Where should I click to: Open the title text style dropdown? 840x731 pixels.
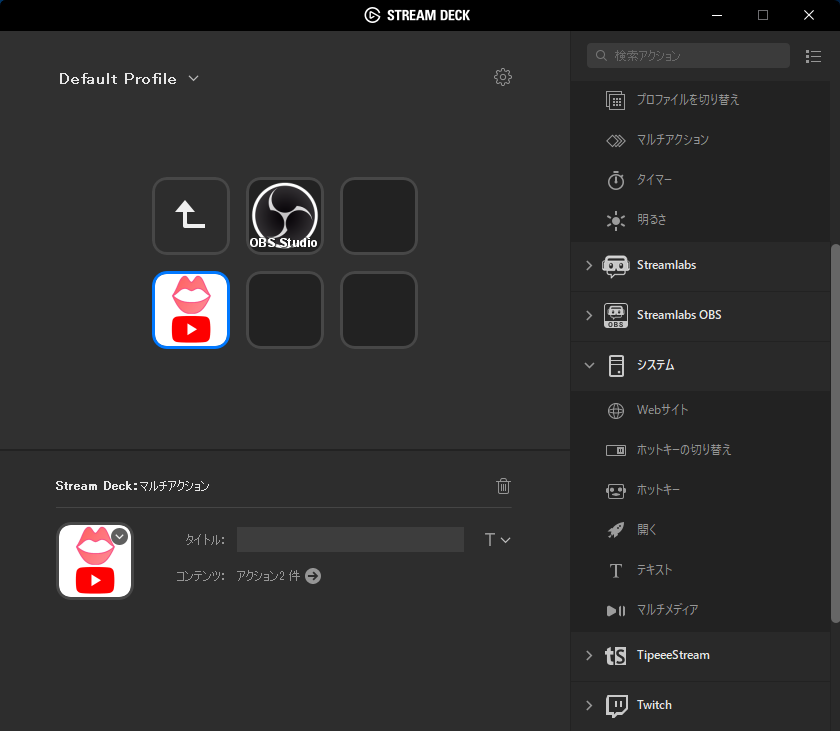tap(497, 540)
